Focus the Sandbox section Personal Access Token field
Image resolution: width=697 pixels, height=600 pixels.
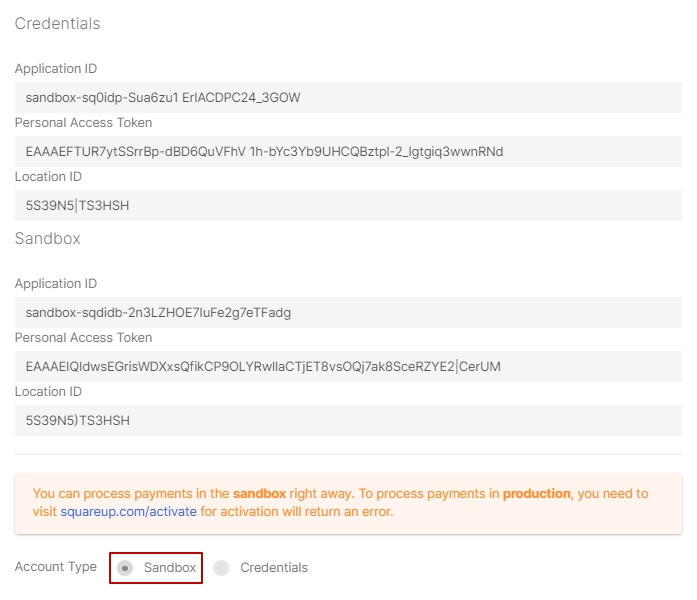(347, 366)
